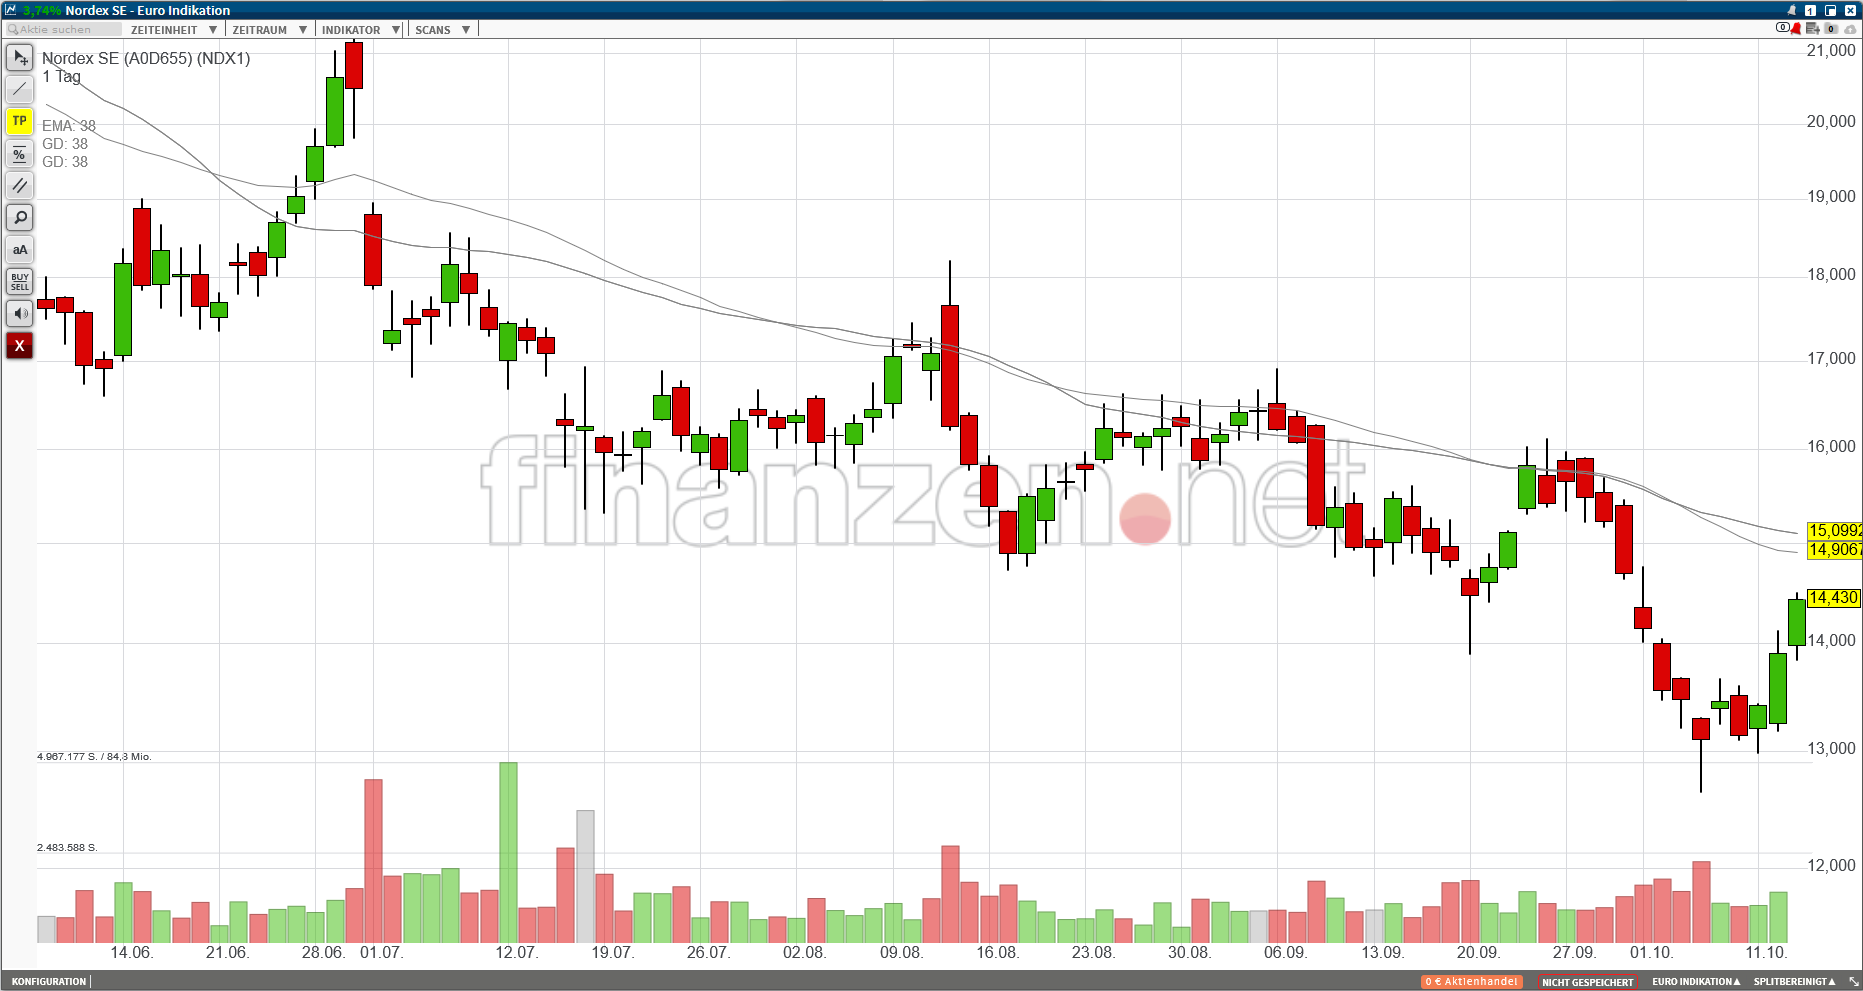Click the Aktie suchen search field
Screen dimensions: 1863x991
point(63,29)
